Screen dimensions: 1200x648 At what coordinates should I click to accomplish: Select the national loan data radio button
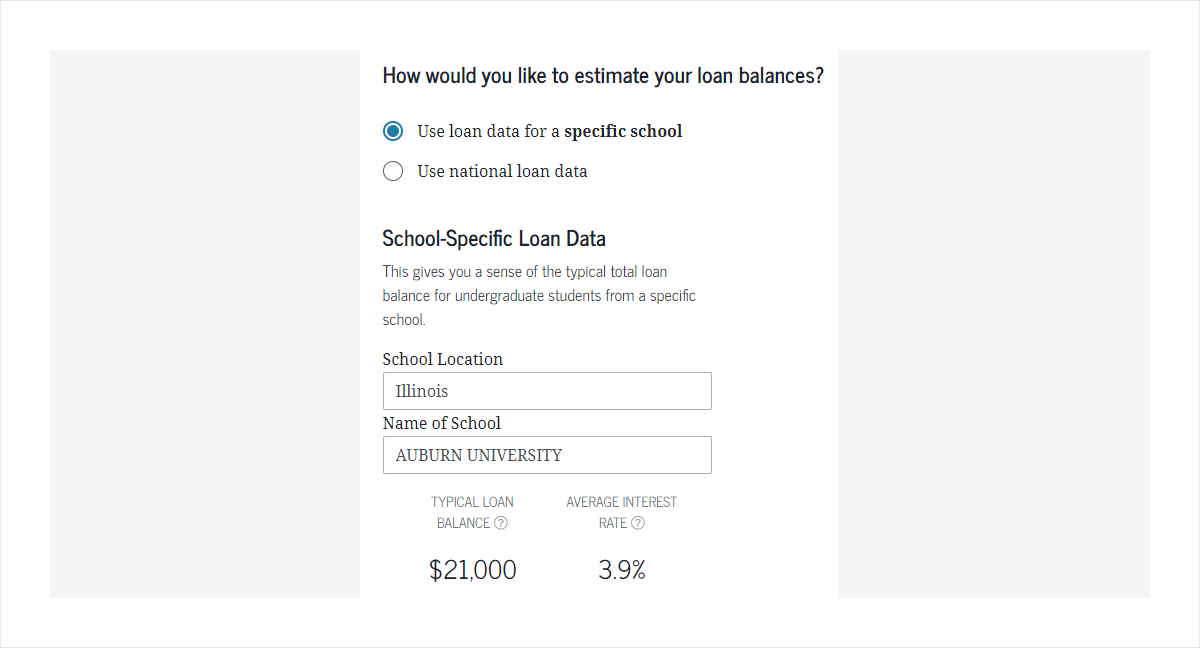click(x=393, y=171)
